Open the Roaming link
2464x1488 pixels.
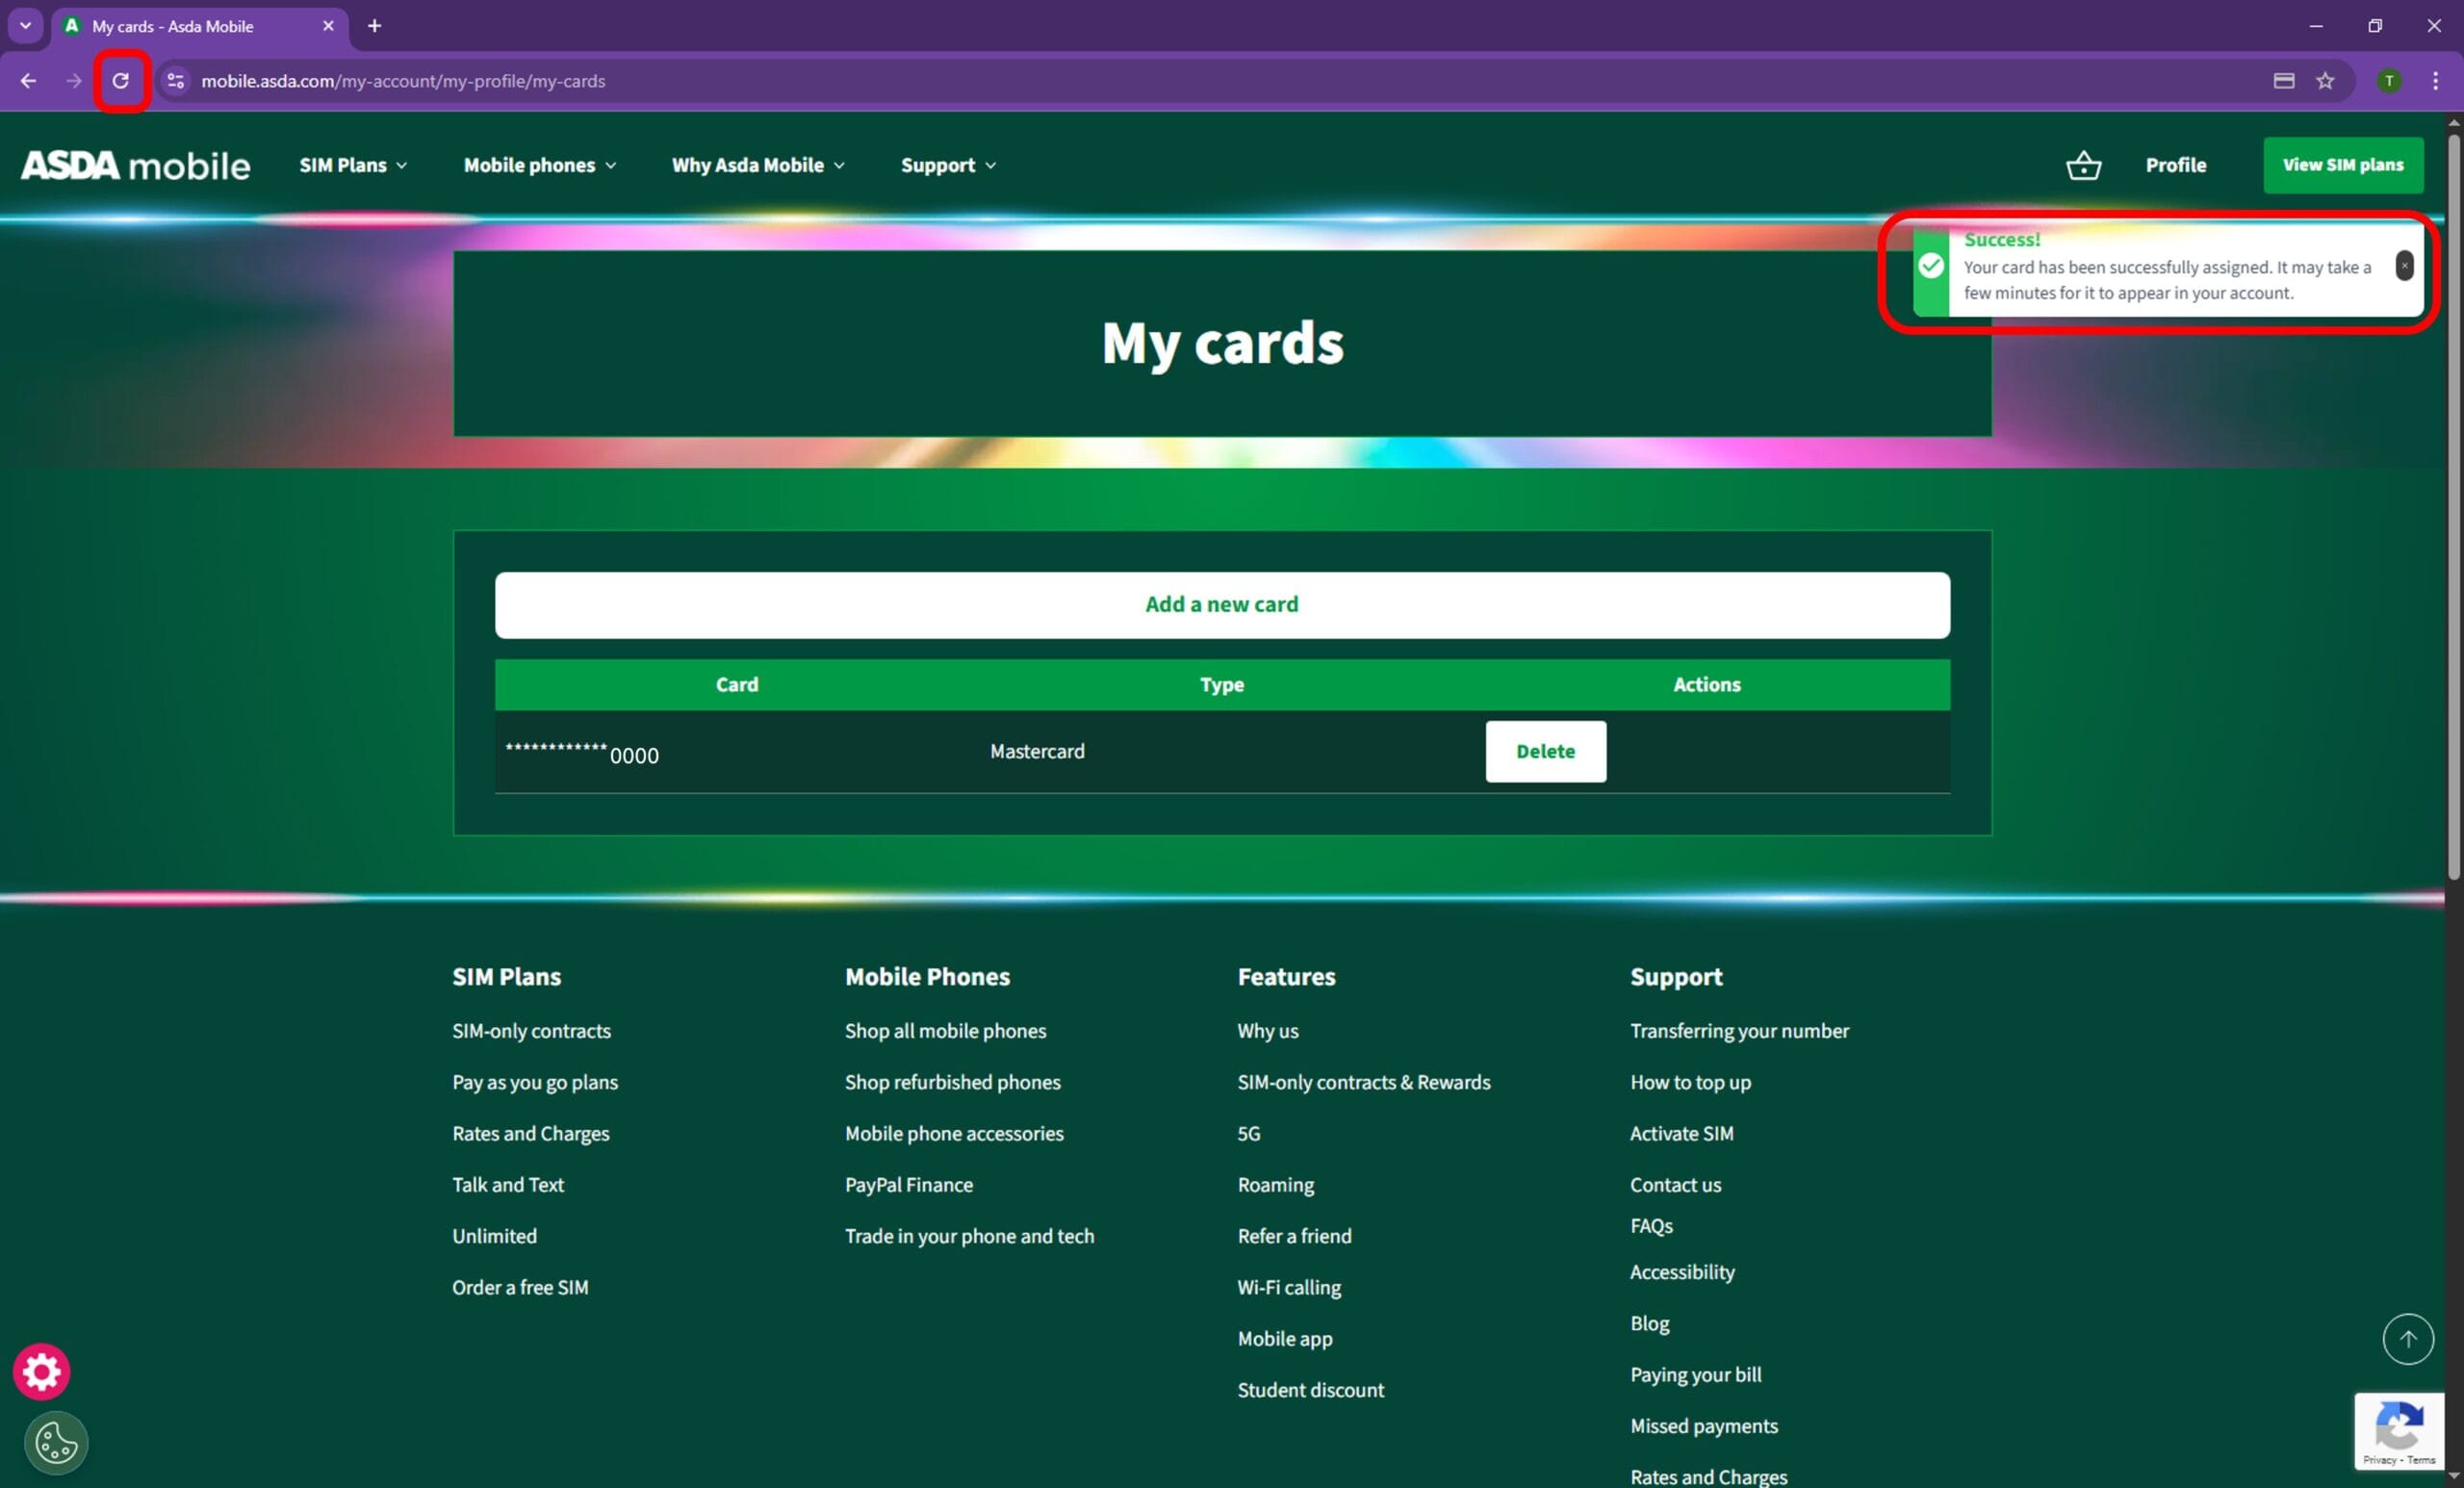pyautogui.click(x=1275, y=1184)
